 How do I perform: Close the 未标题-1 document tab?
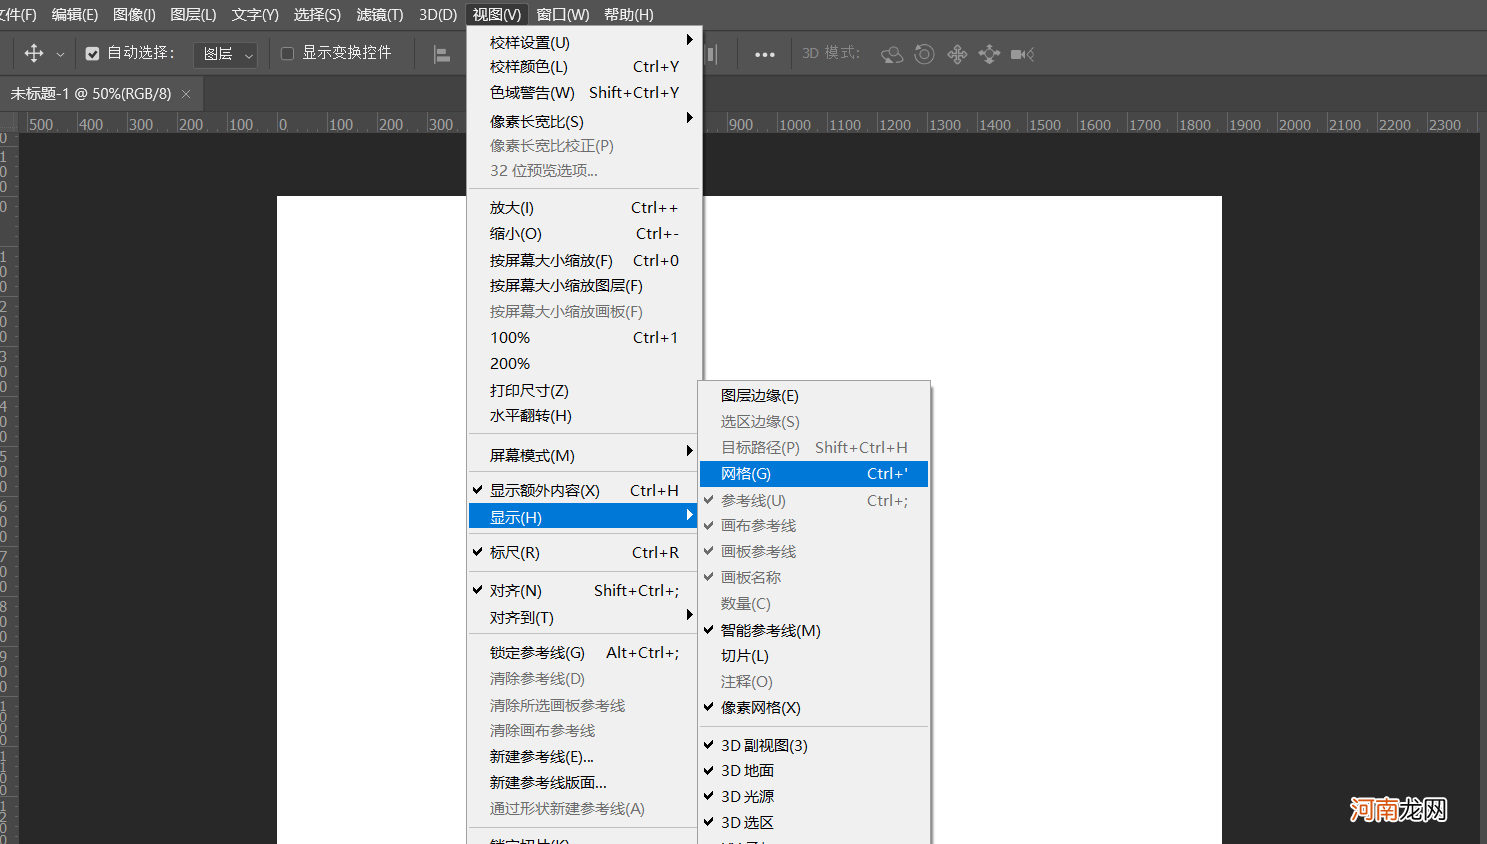pyautogui.click(x=186, y=94)
